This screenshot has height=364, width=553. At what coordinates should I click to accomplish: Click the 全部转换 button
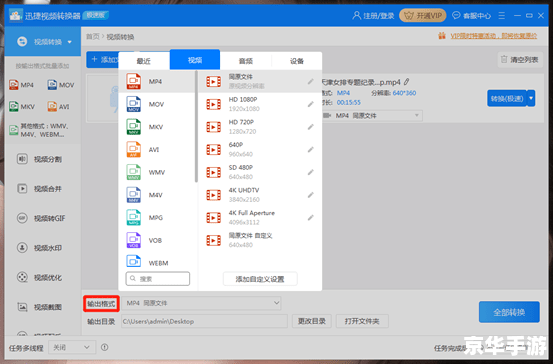(509, 312)
